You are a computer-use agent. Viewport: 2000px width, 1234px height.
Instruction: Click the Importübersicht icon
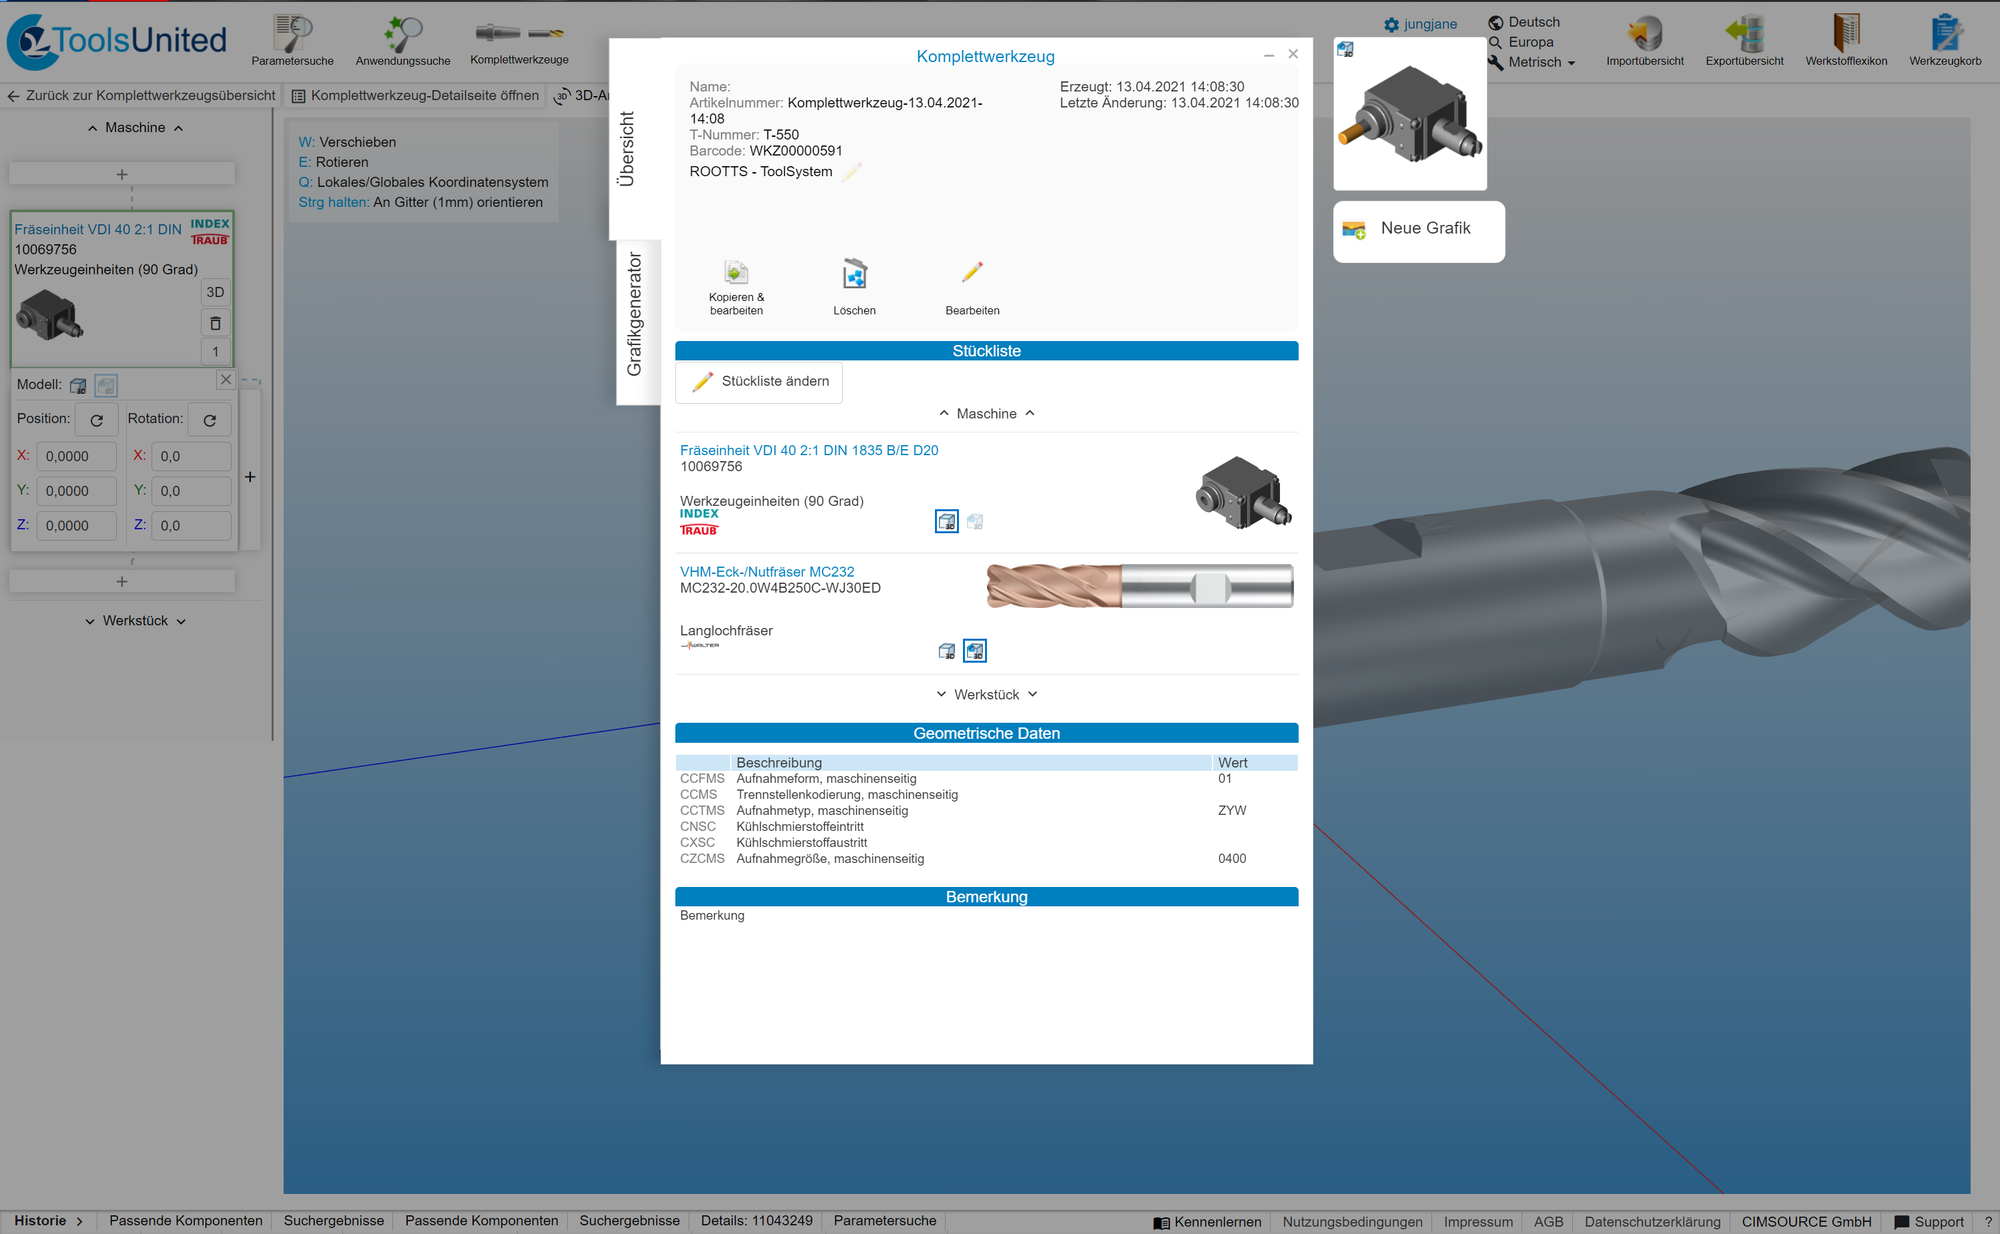[x=1644, y=34]
